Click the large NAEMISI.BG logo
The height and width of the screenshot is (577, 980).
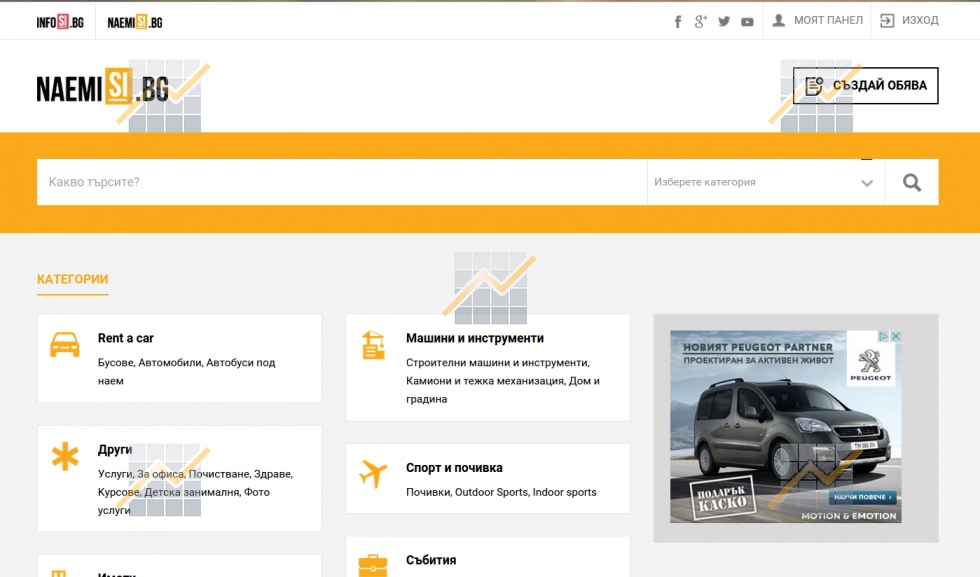tap(103, 87)
